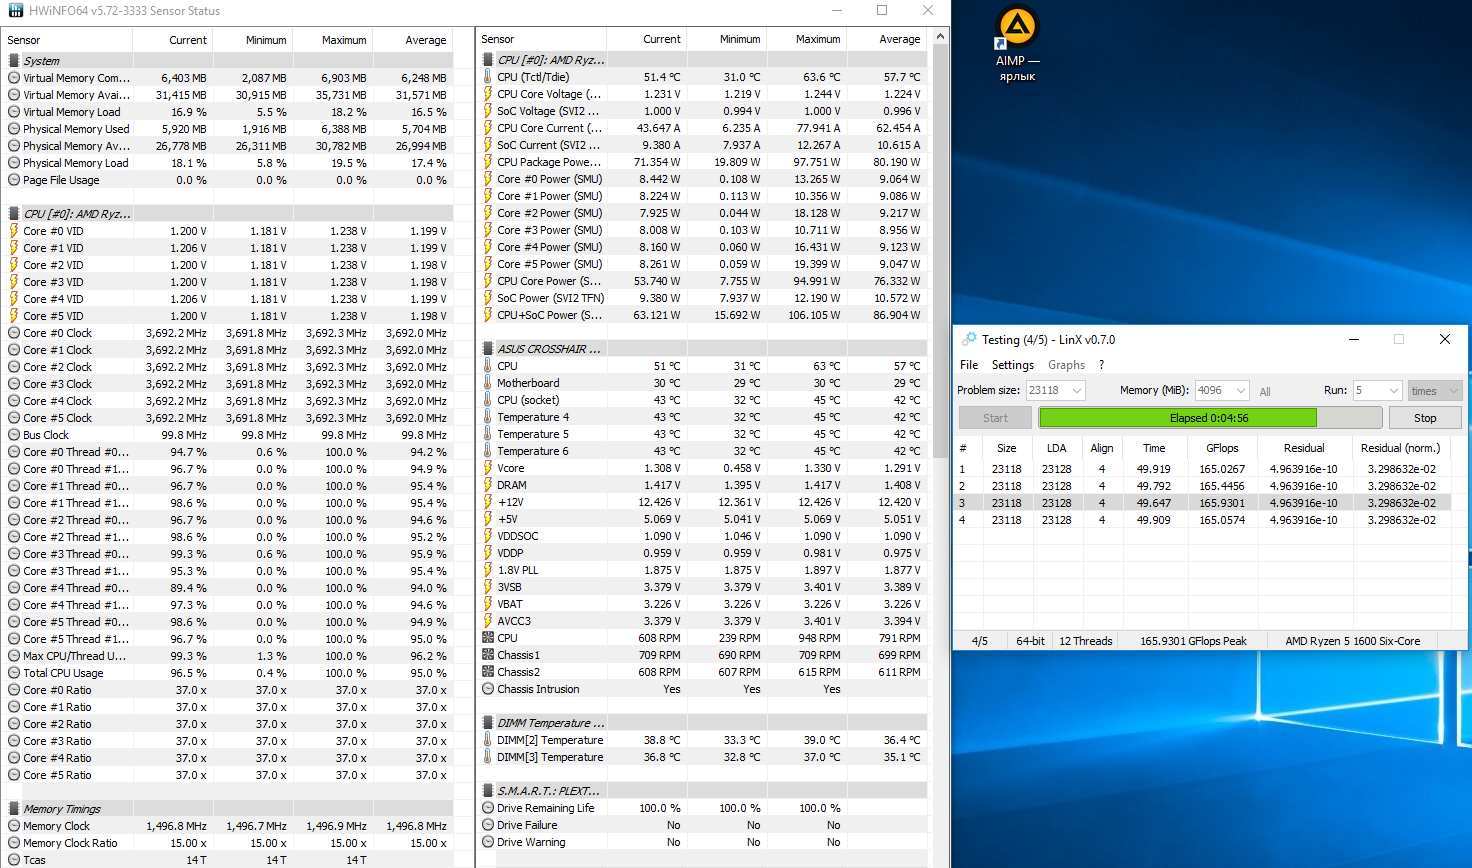Click the icon beside Drive Remaining Life
1472x868 pixels.
(x=488, y=808)
